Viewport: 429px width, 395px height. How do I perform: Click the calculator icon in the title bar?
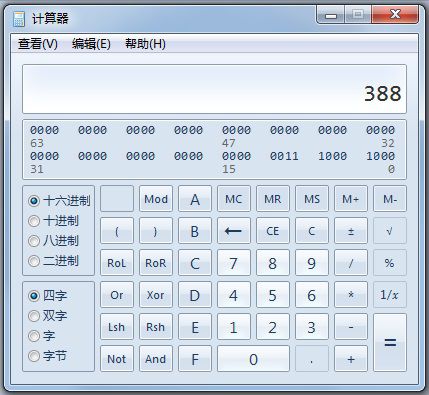click(19, 19)
